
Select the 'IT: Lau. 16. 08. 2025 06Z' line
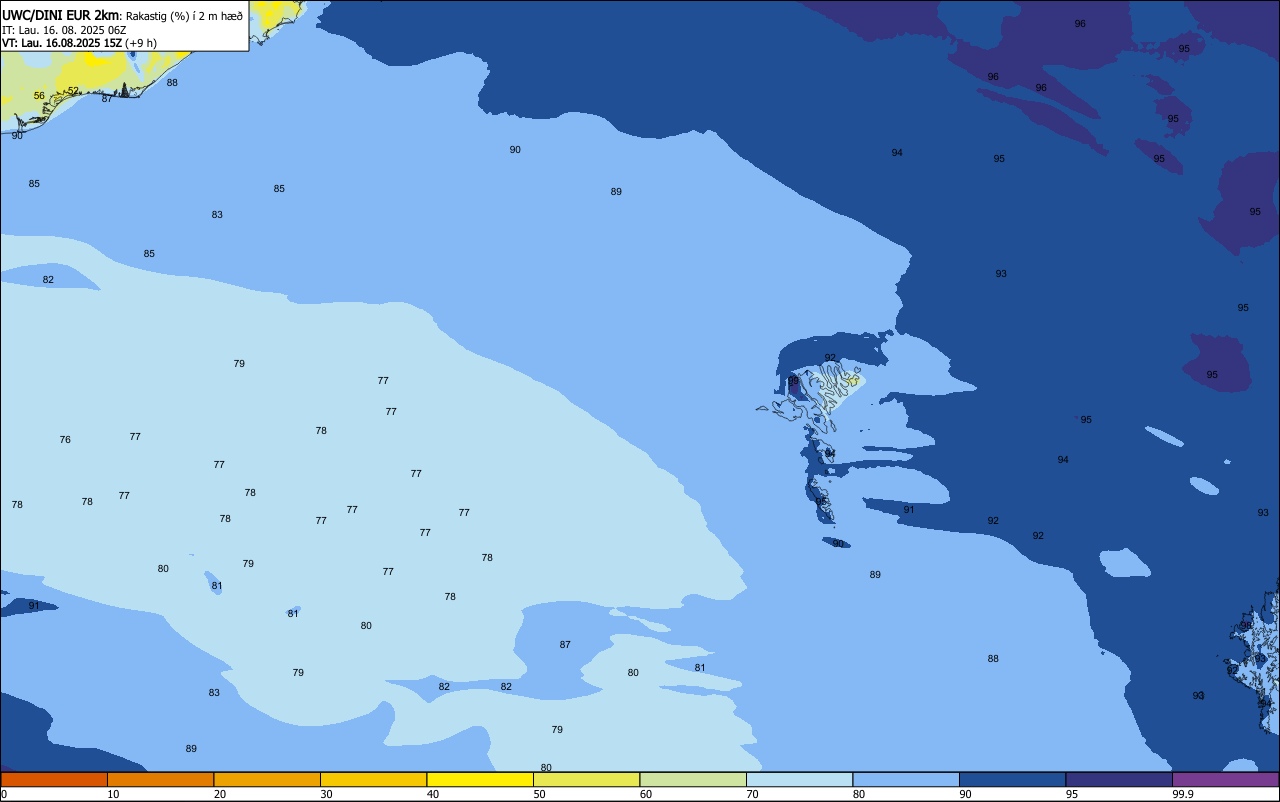pyautogui.click(x=64, y=30)
